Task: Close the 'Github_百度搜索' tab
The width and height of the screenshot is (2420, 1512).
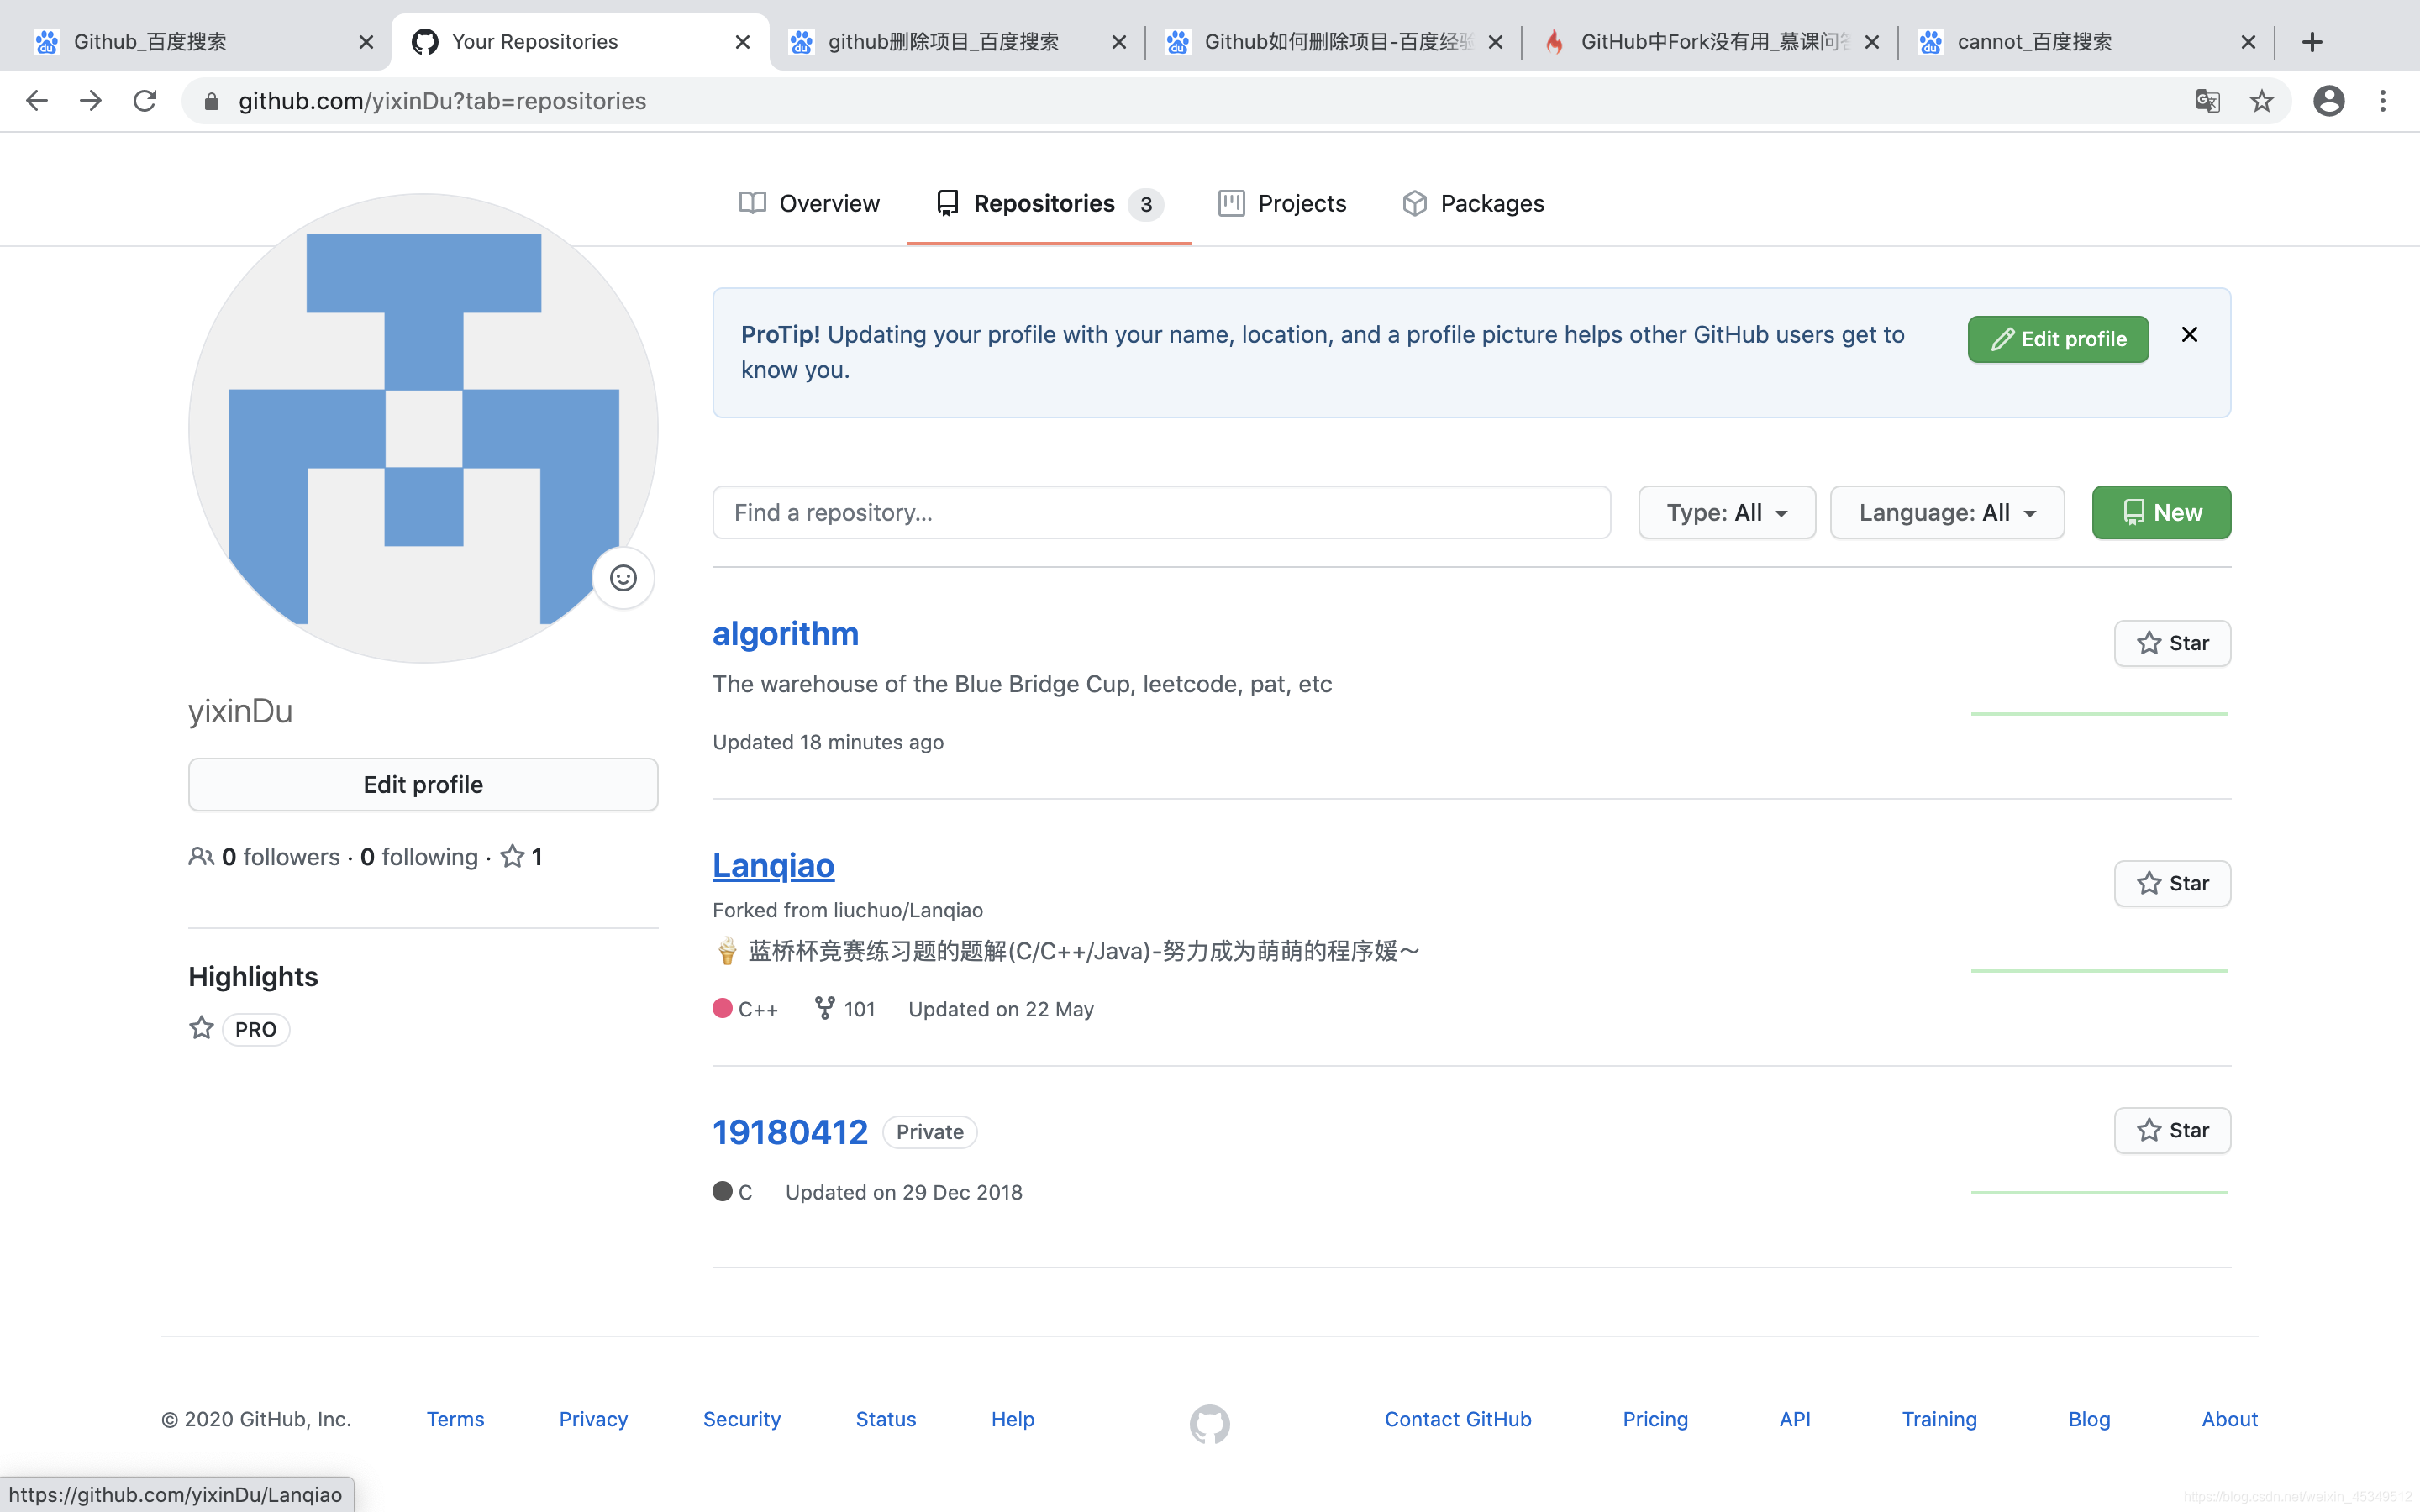Action: point(366,42)
